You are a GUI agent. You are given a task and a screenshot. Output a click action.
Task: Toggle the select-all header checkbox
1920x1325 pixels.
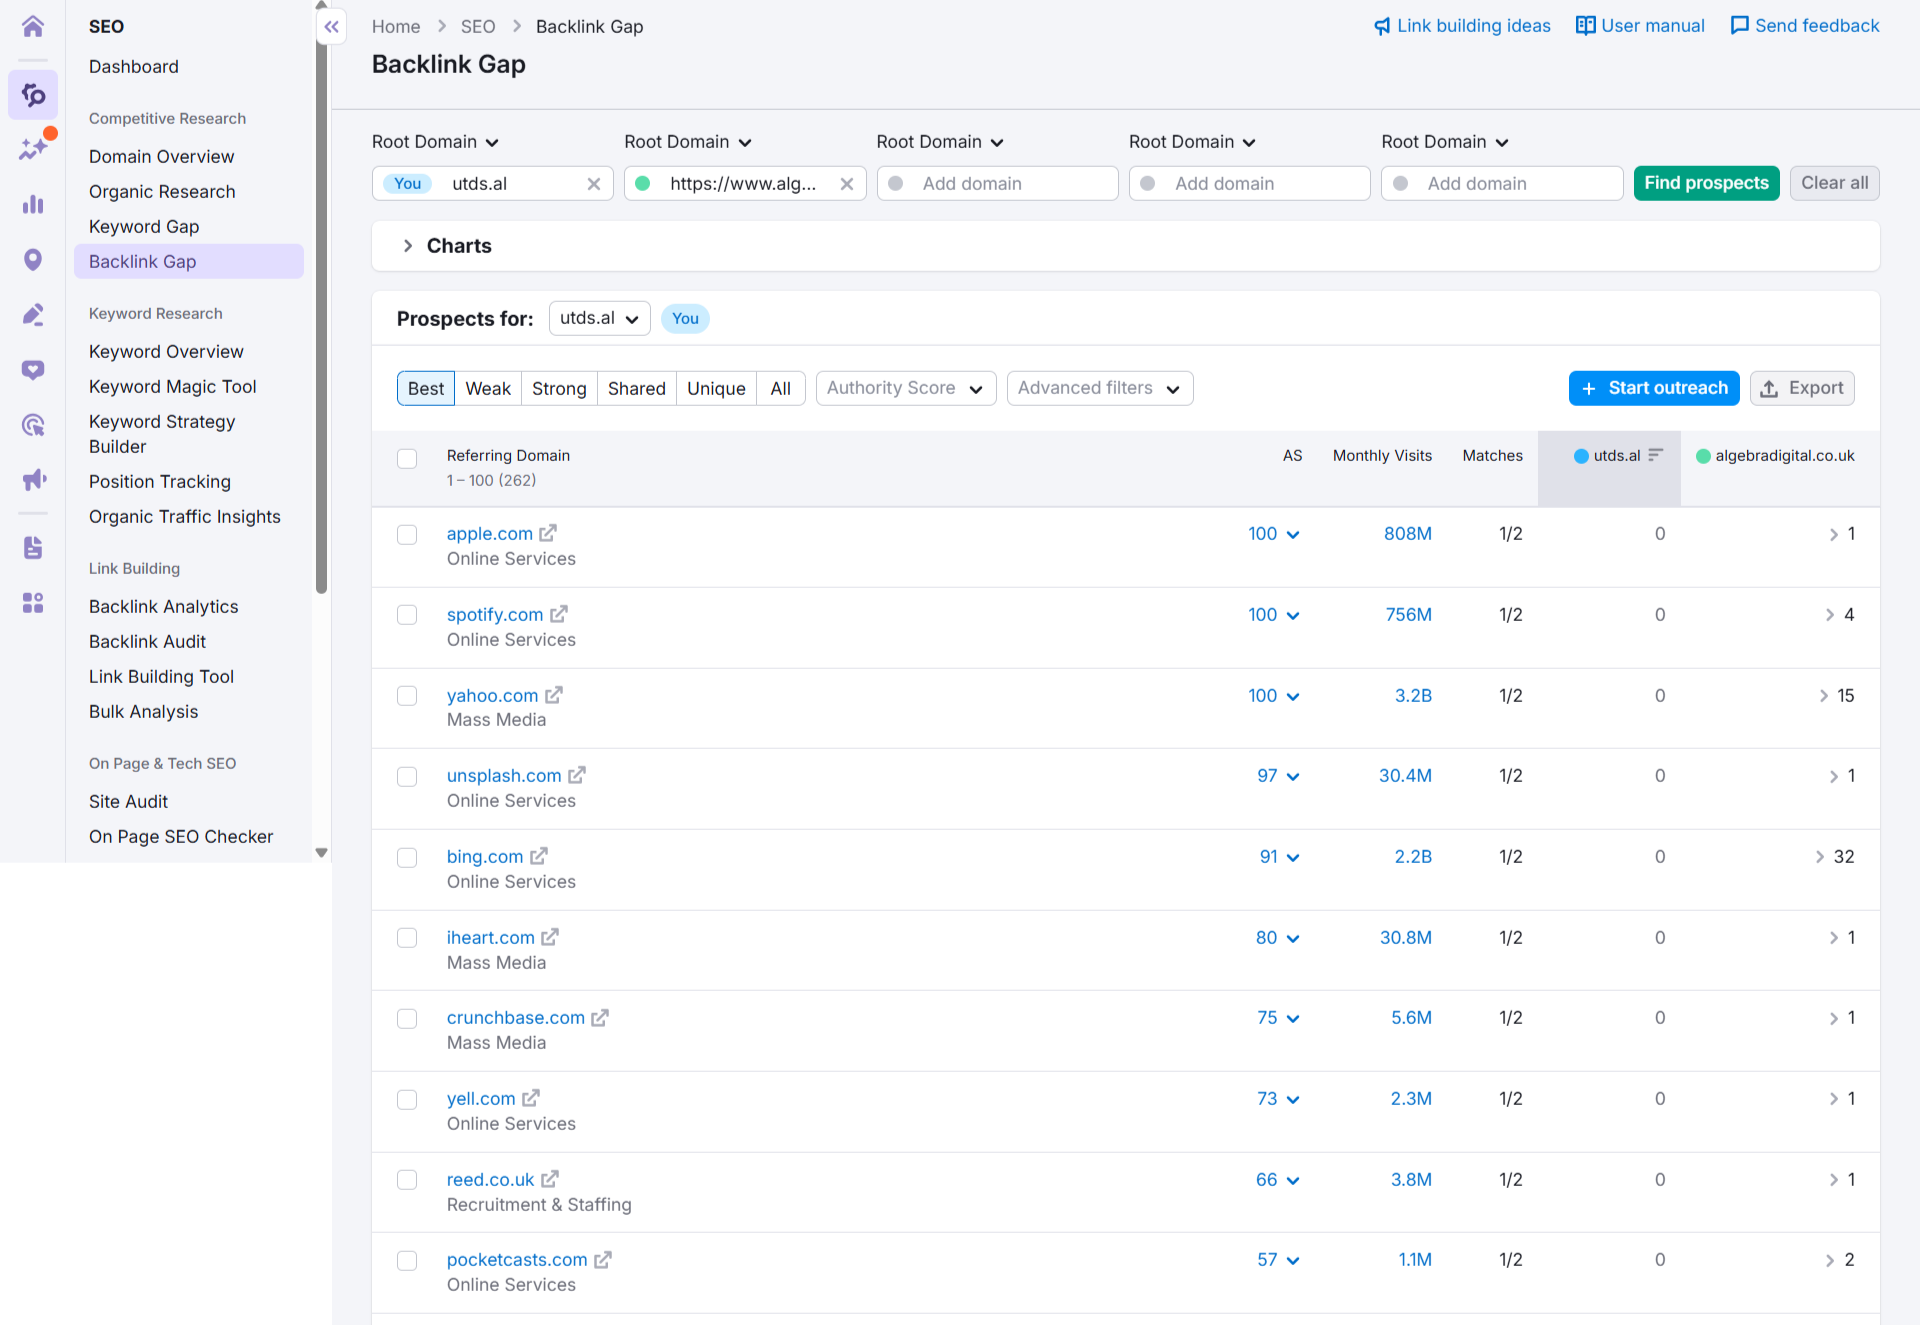pos(407,459)
